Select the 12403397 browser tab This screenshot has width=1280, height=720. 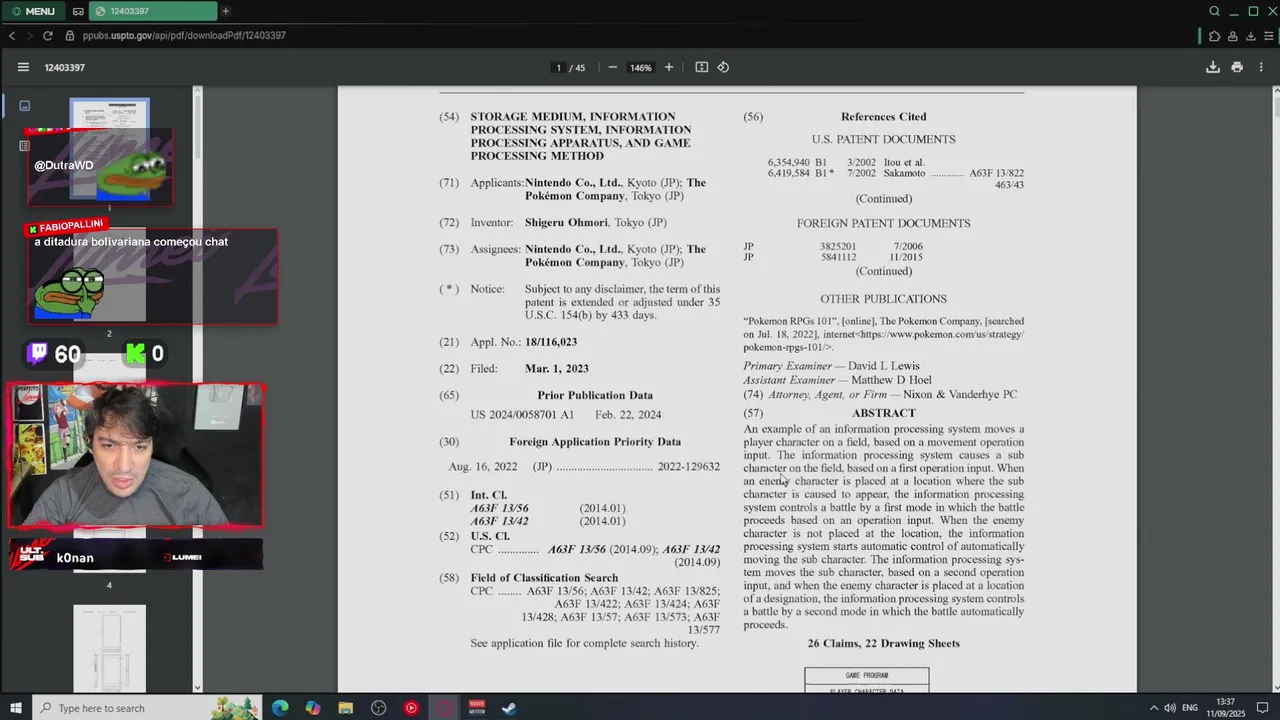coord(153,11)
